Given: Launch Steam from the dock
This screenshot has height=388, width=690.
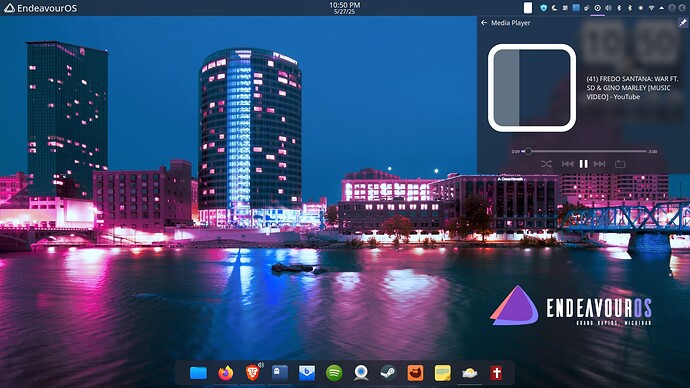Looking at the screenshot, I should point(388,373).
